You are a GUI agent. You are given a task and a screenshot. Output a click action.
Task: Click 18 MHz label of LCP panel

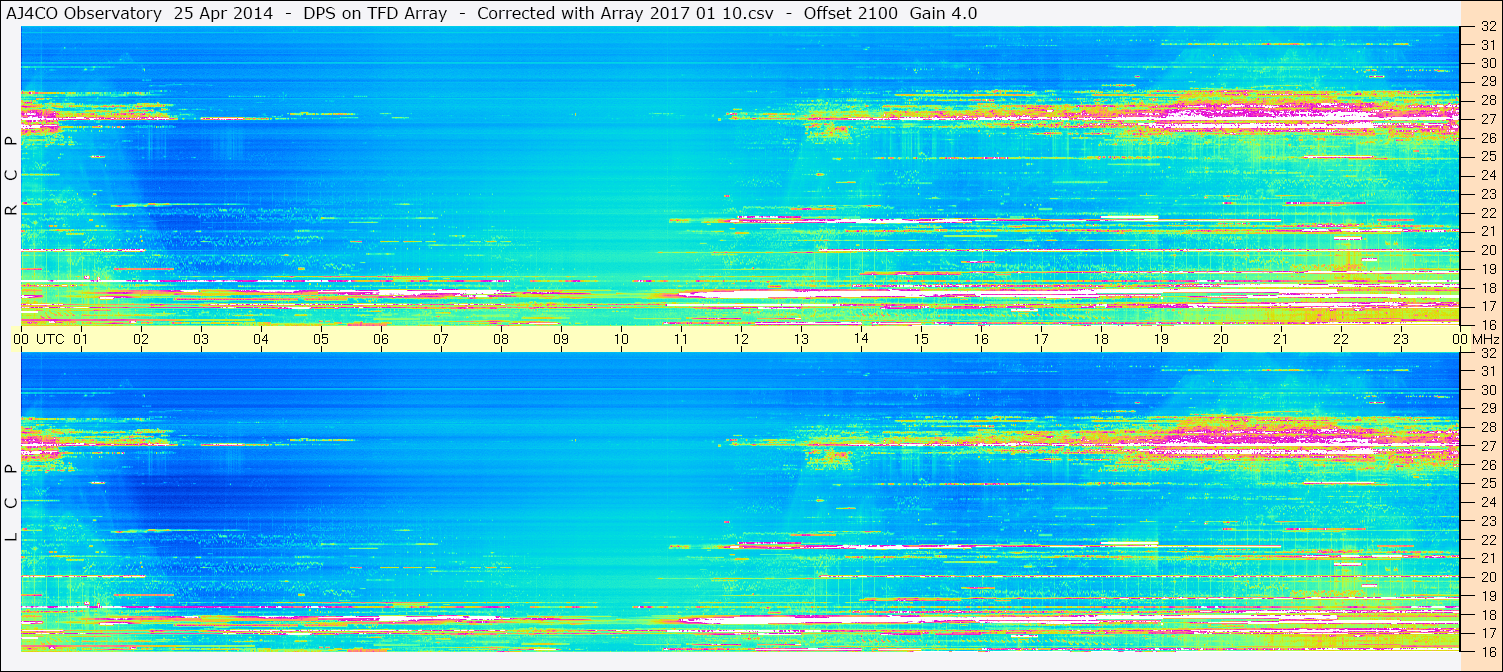pos(1487,615)
